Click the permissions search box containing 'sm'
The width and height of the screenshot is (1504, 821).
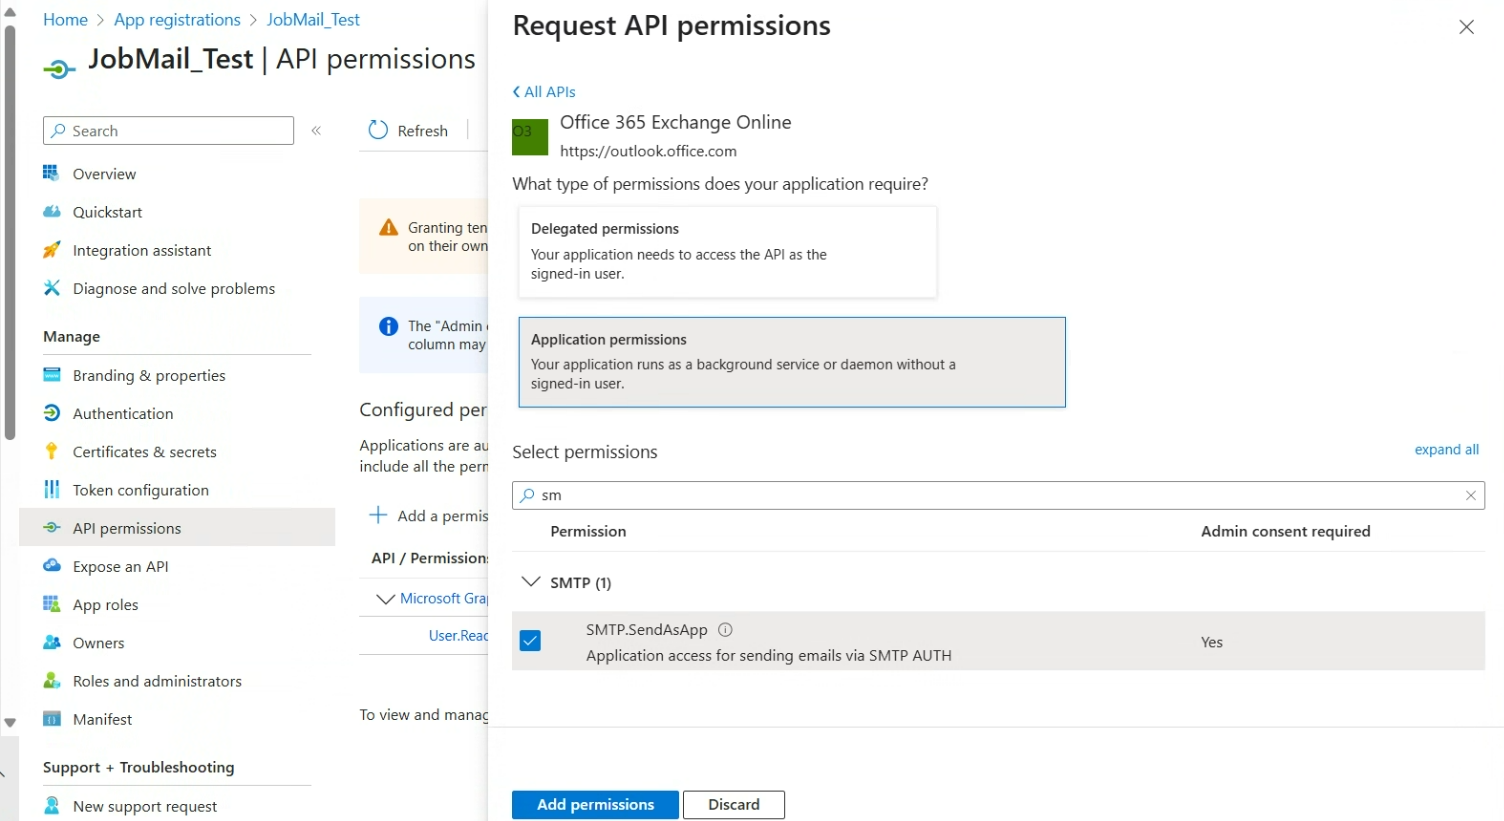pyautogui.click(x=998, y=495)
